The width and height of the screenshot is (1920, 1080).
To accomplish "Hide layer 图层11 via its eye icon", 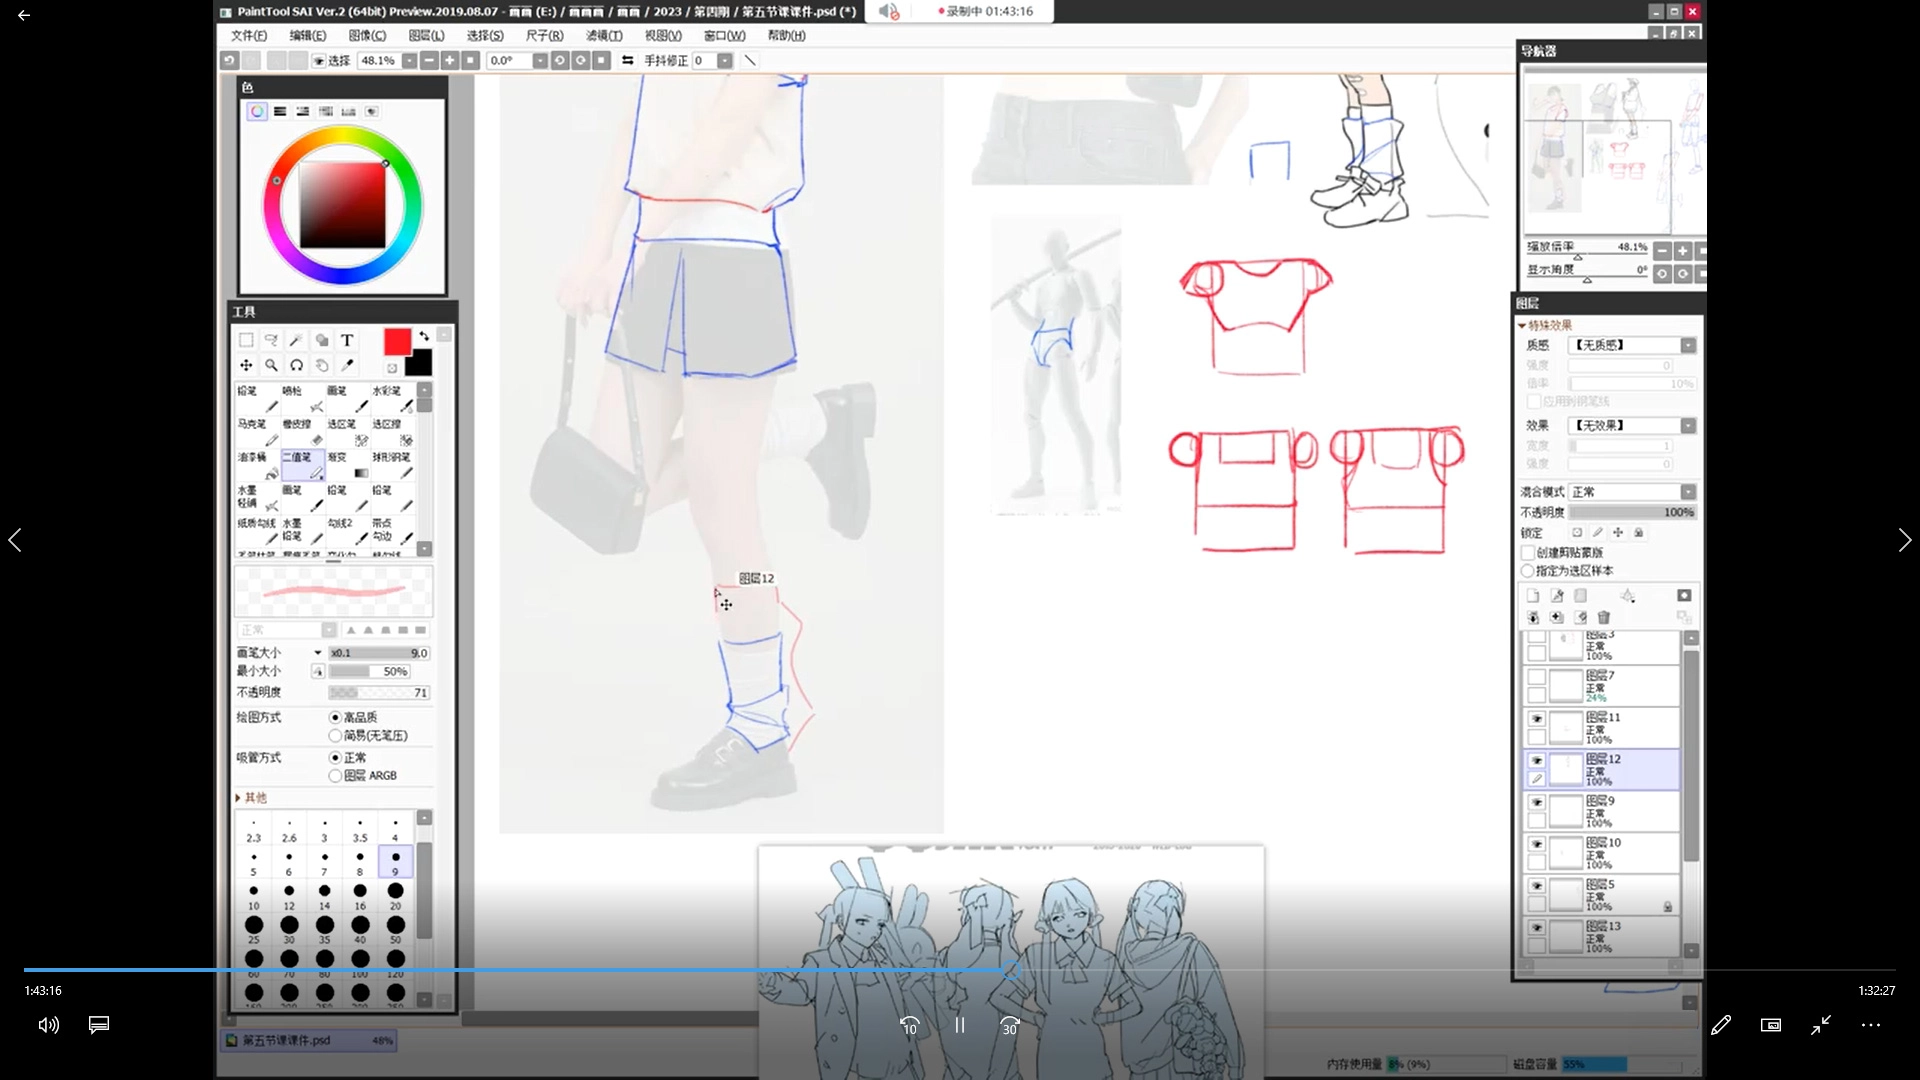I will click(1537, 719).
